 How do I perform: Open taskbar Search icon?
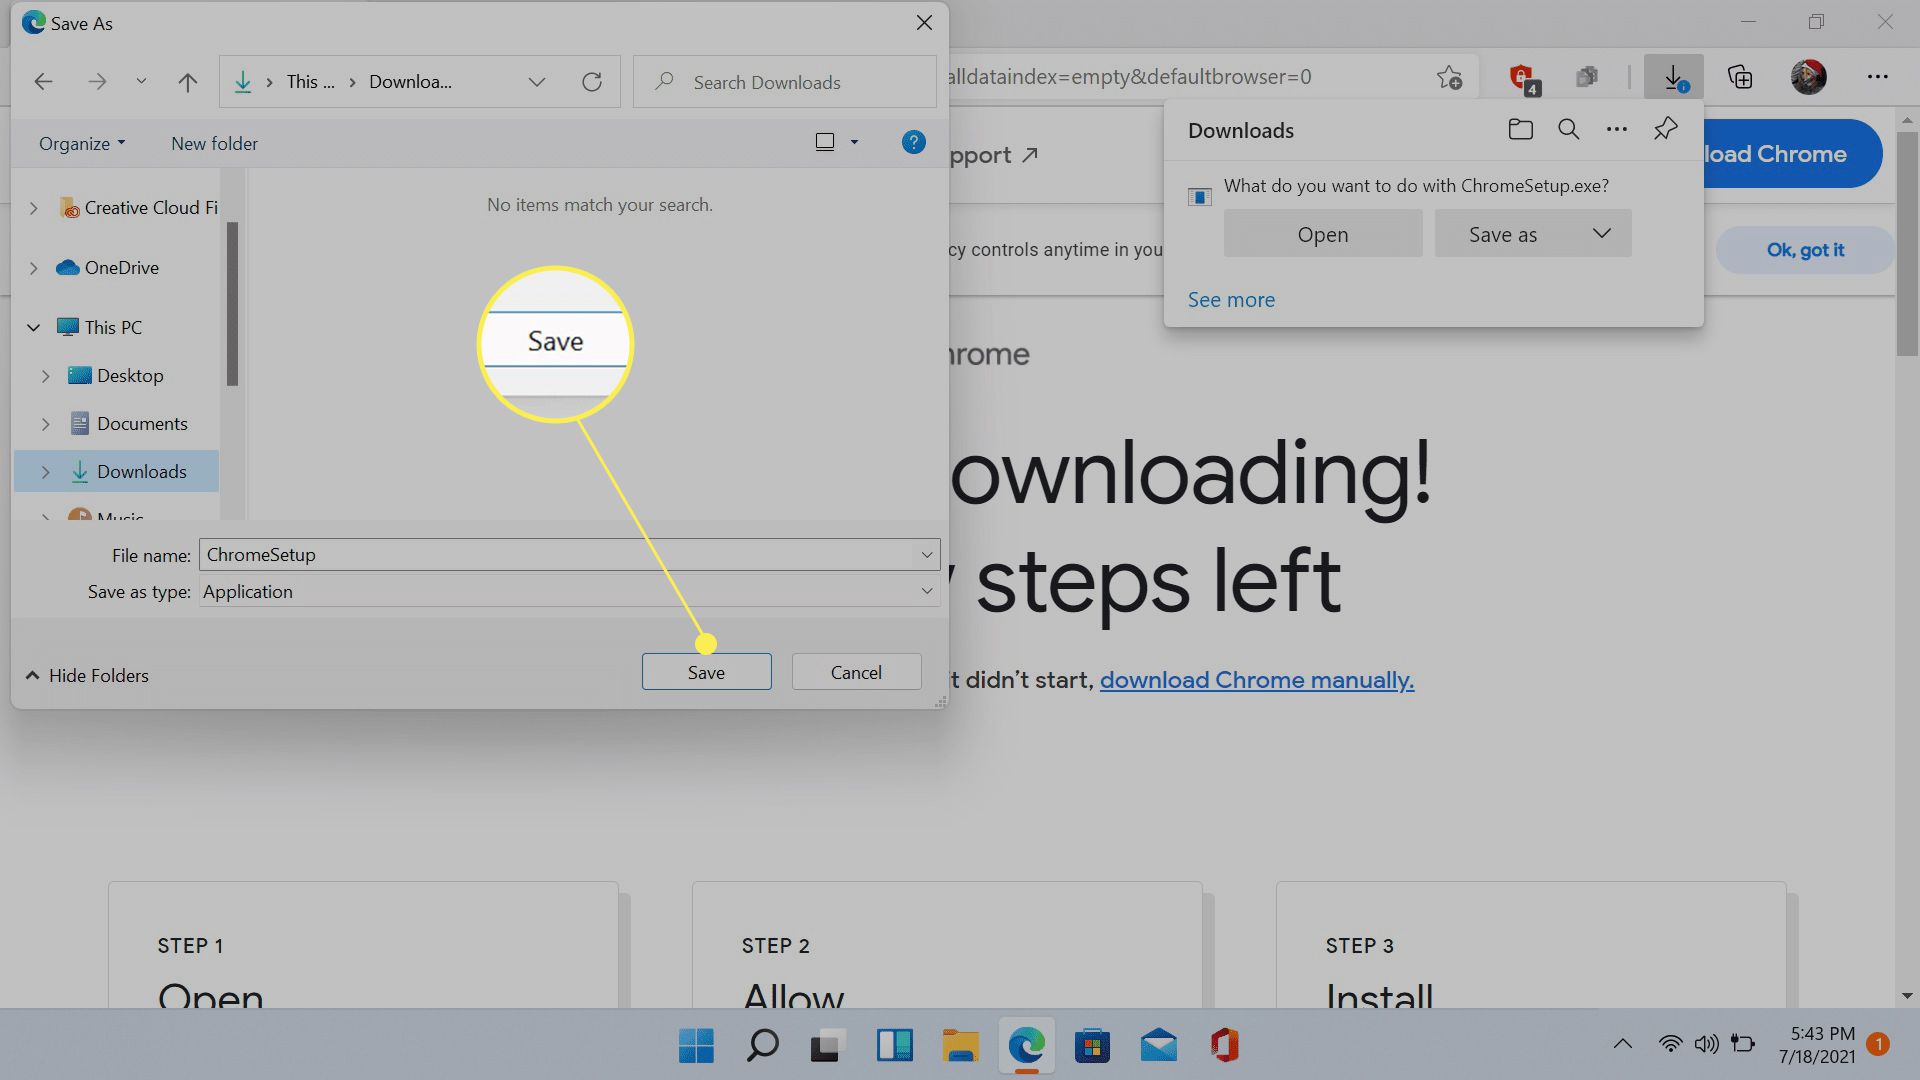click(x=762, y=1046)
